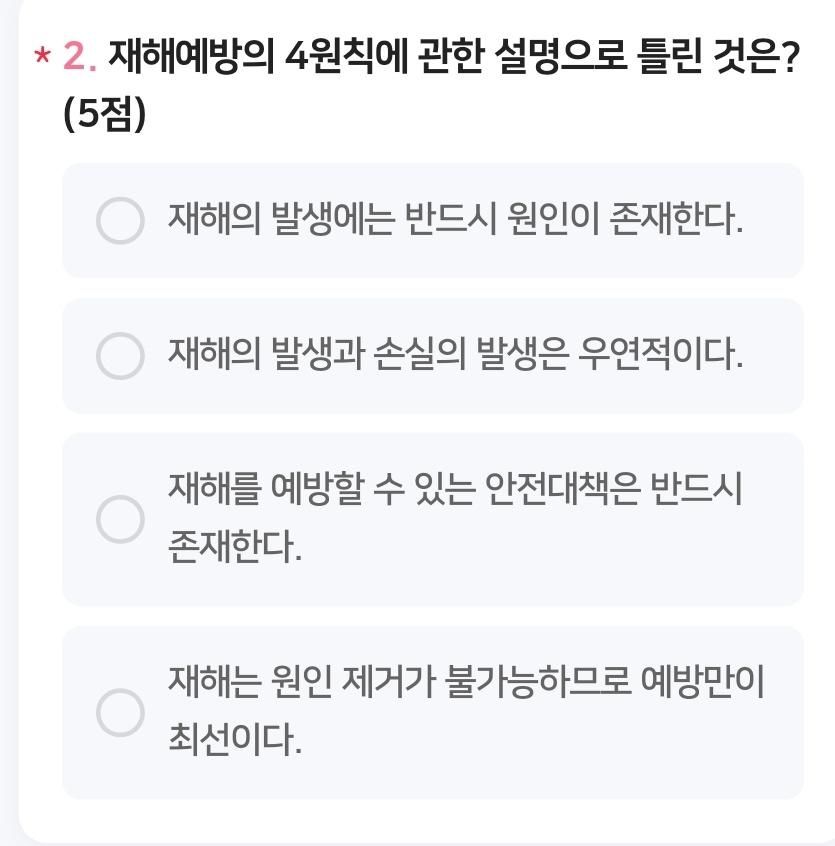Select radio button for "반드시 원인이 존재한다" answer
This screenshot has width=835, height=846.
tap(120, 220)
